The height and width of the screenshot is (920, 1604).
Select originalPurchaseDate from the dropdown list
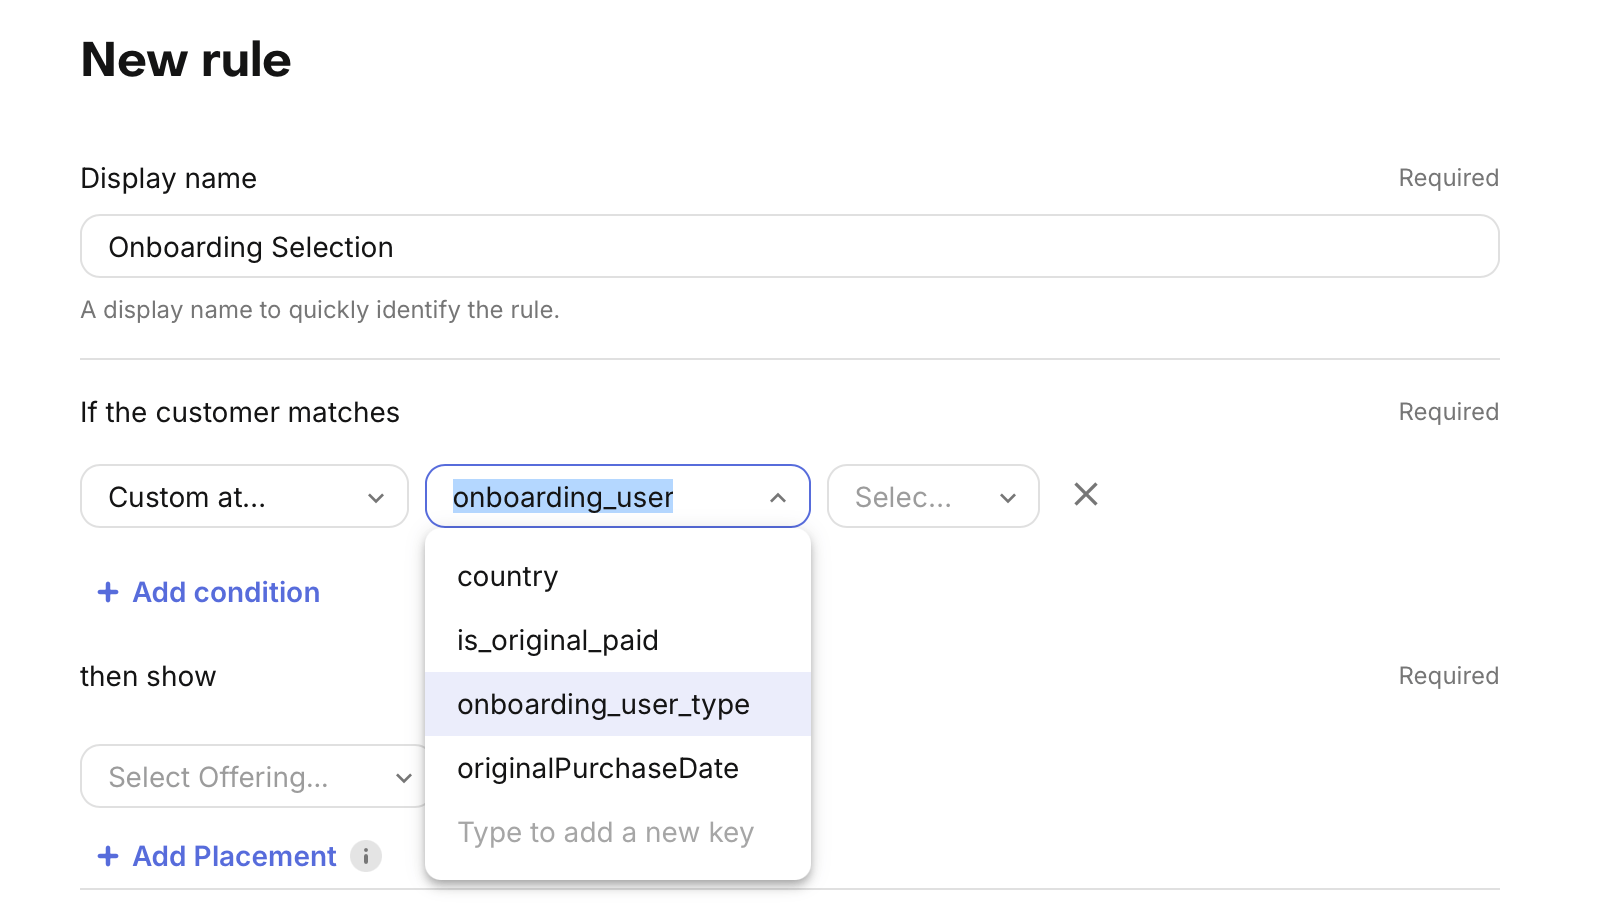(598, 769)
